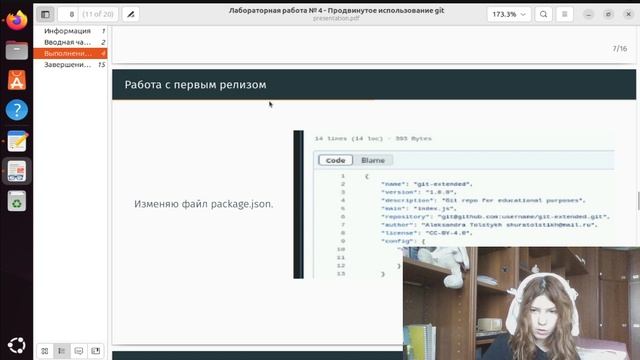Screen dimensions: 640x360
Task: Click the Blame tab in the slide
Action: tap(373, 160)
